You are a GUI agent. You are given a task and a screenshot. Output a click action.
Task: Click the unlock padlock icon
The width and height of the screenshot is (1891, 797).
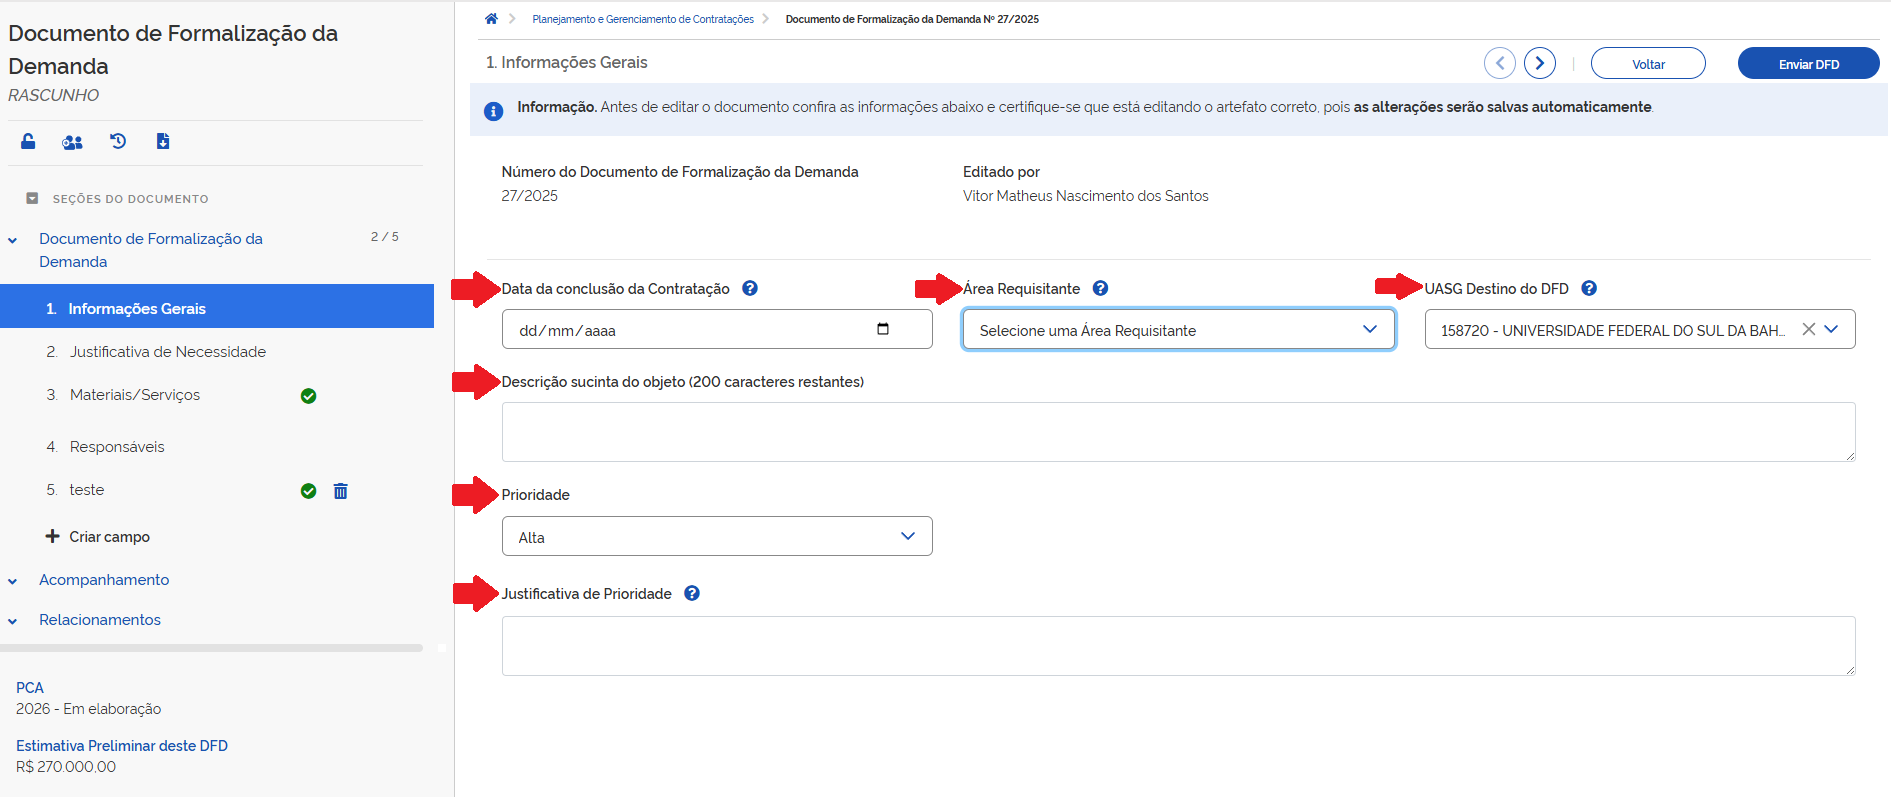[28, 142]
